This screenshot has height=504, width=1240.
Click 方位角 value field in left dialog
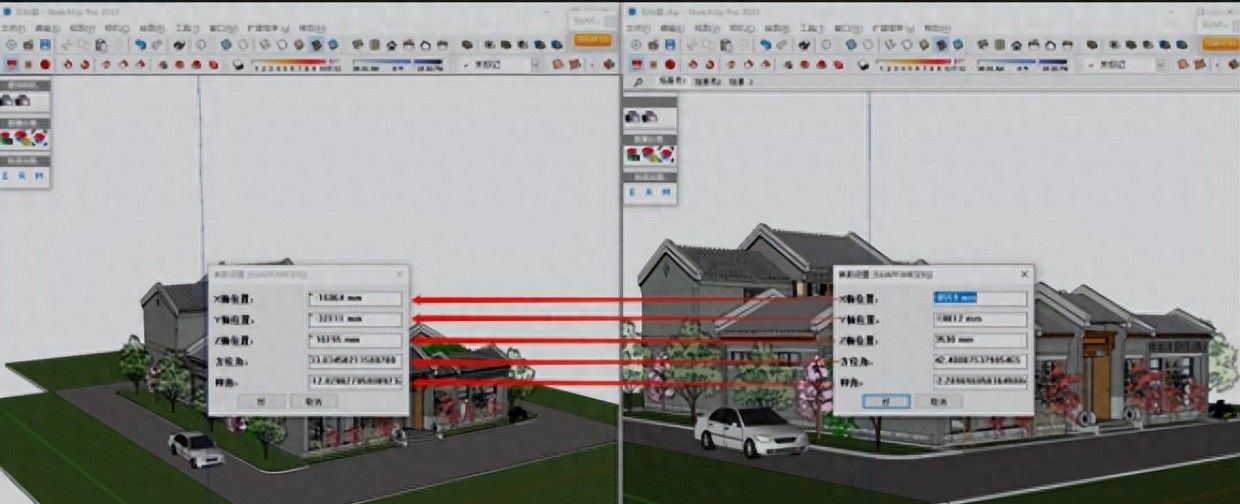tap(355, 360)
